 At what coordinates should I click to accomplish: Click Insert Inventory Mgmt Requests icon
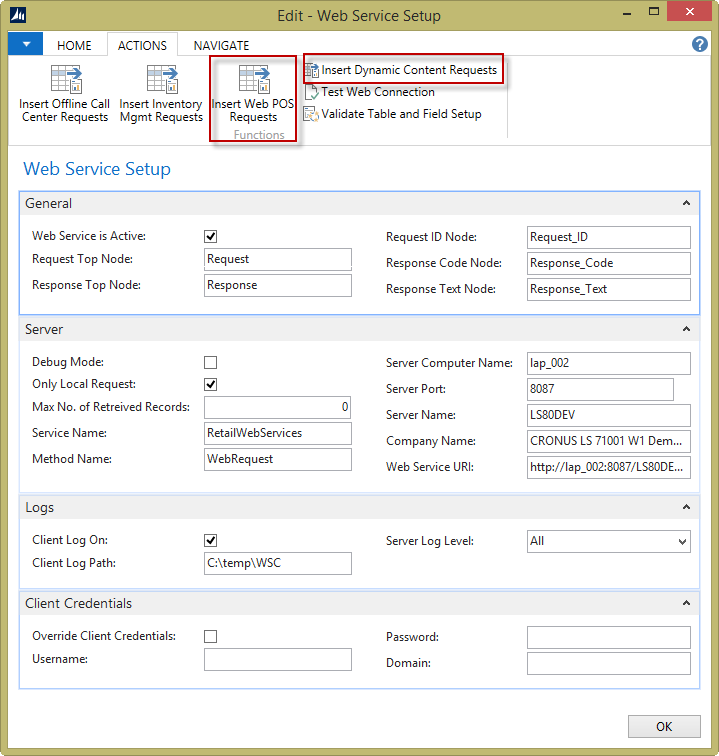(161, 80)
